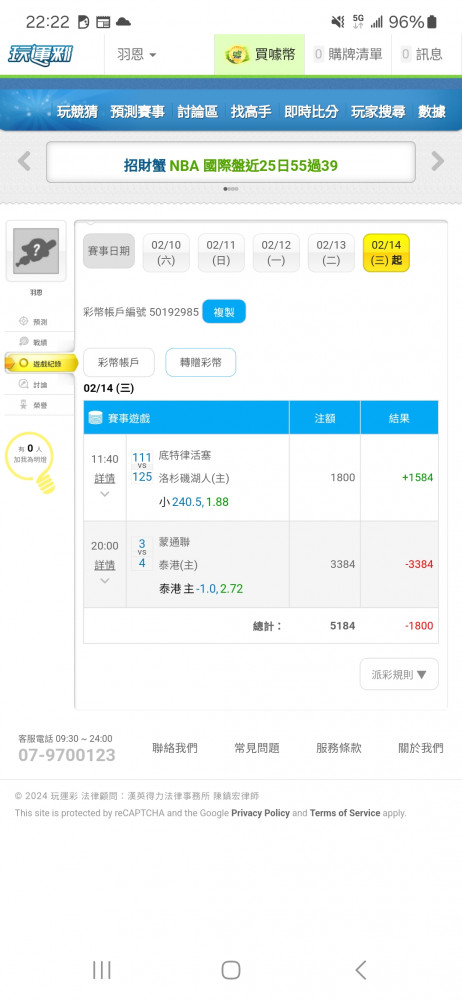This screenshot has width=462, height=1000.
Task: Select the 預測 sidebar target icon
Action: coord(24,321)
